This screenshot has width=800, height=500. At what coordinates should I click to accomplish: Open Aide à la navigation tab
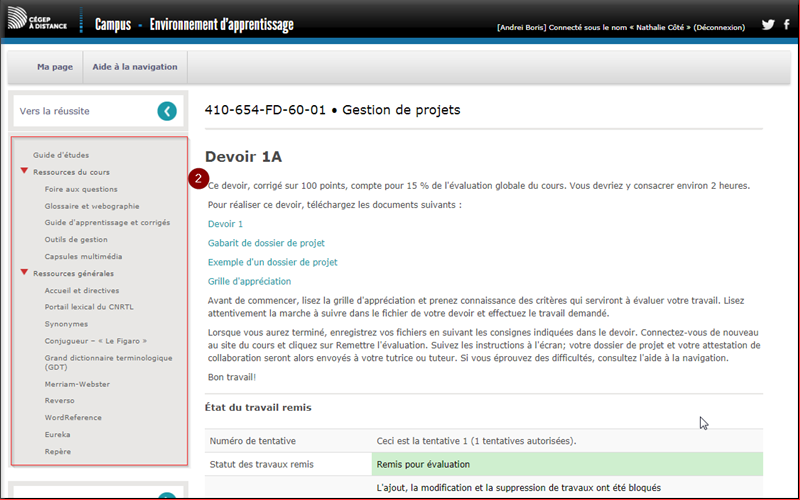(134, 67)
